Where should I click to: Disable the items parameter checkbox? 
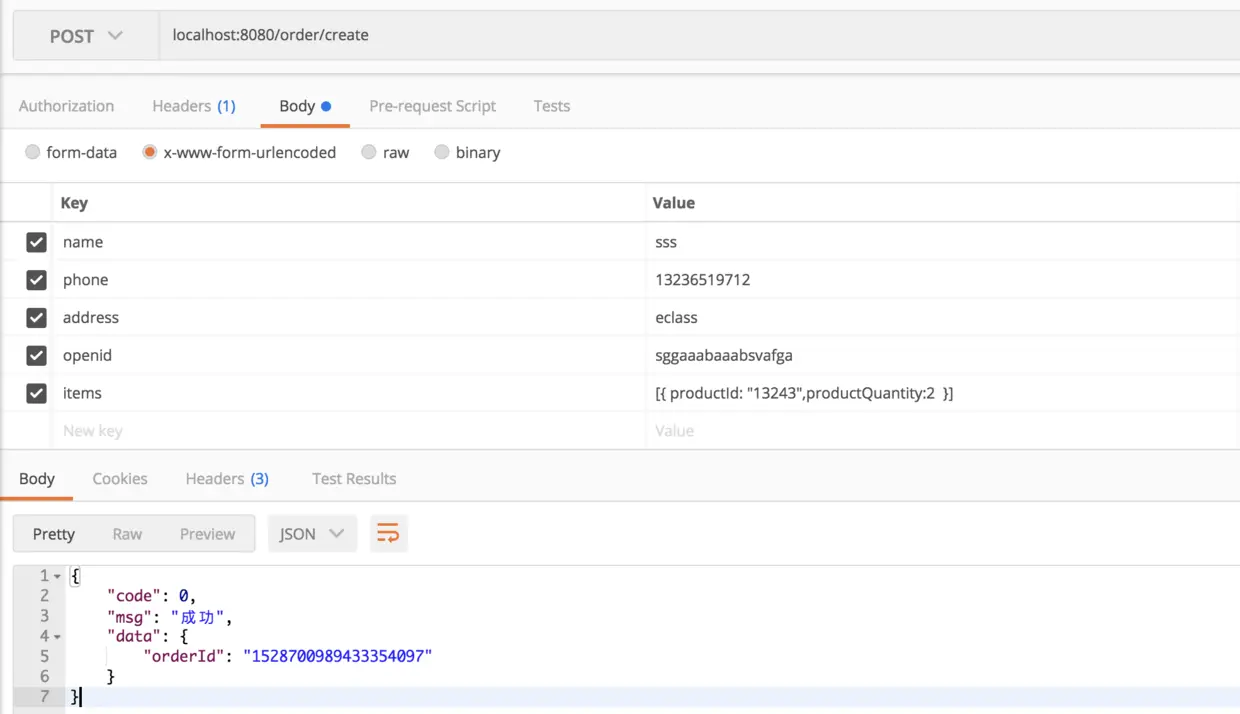pos(37,393)
